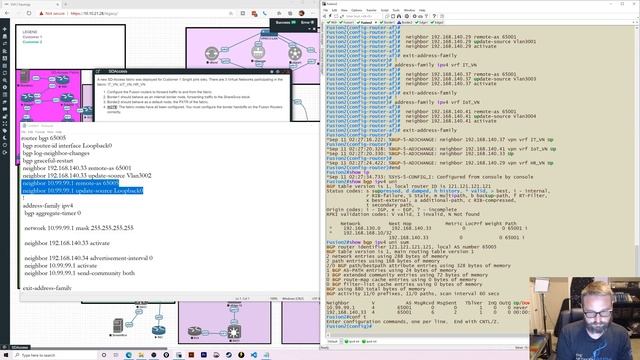The height and width of the screenshot is (360, 640).
Task: Click the Help question mark toolbar icon in SecureCRT
Action: pyautogui.click(x=434, y=16)
